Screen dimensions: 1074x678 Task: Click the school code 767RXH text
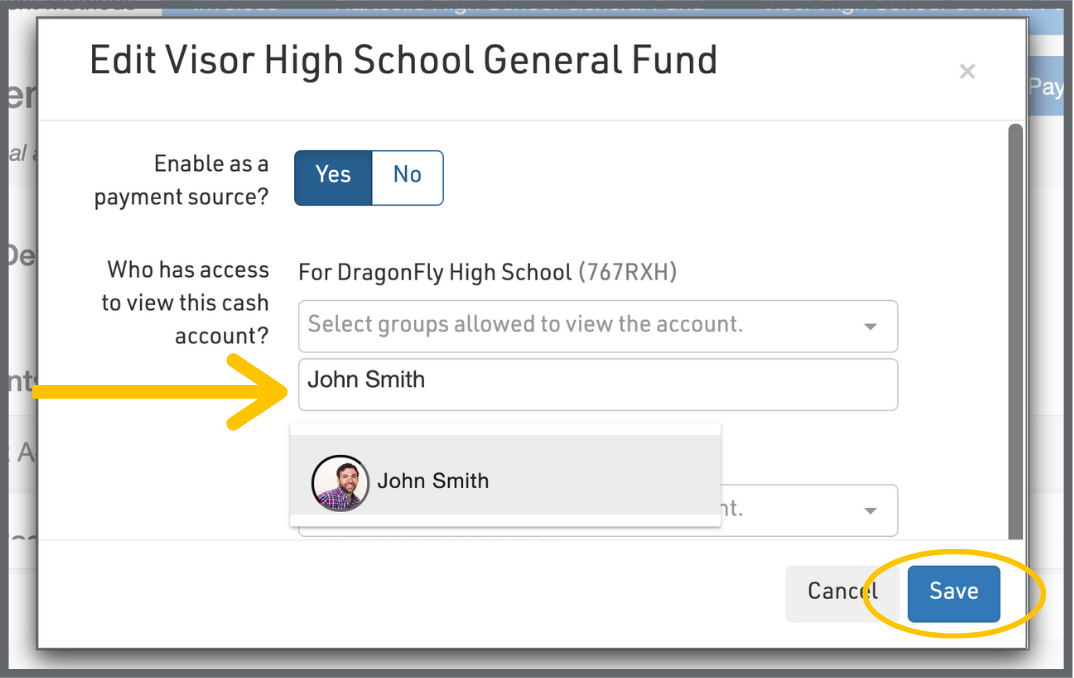[628, 273]
